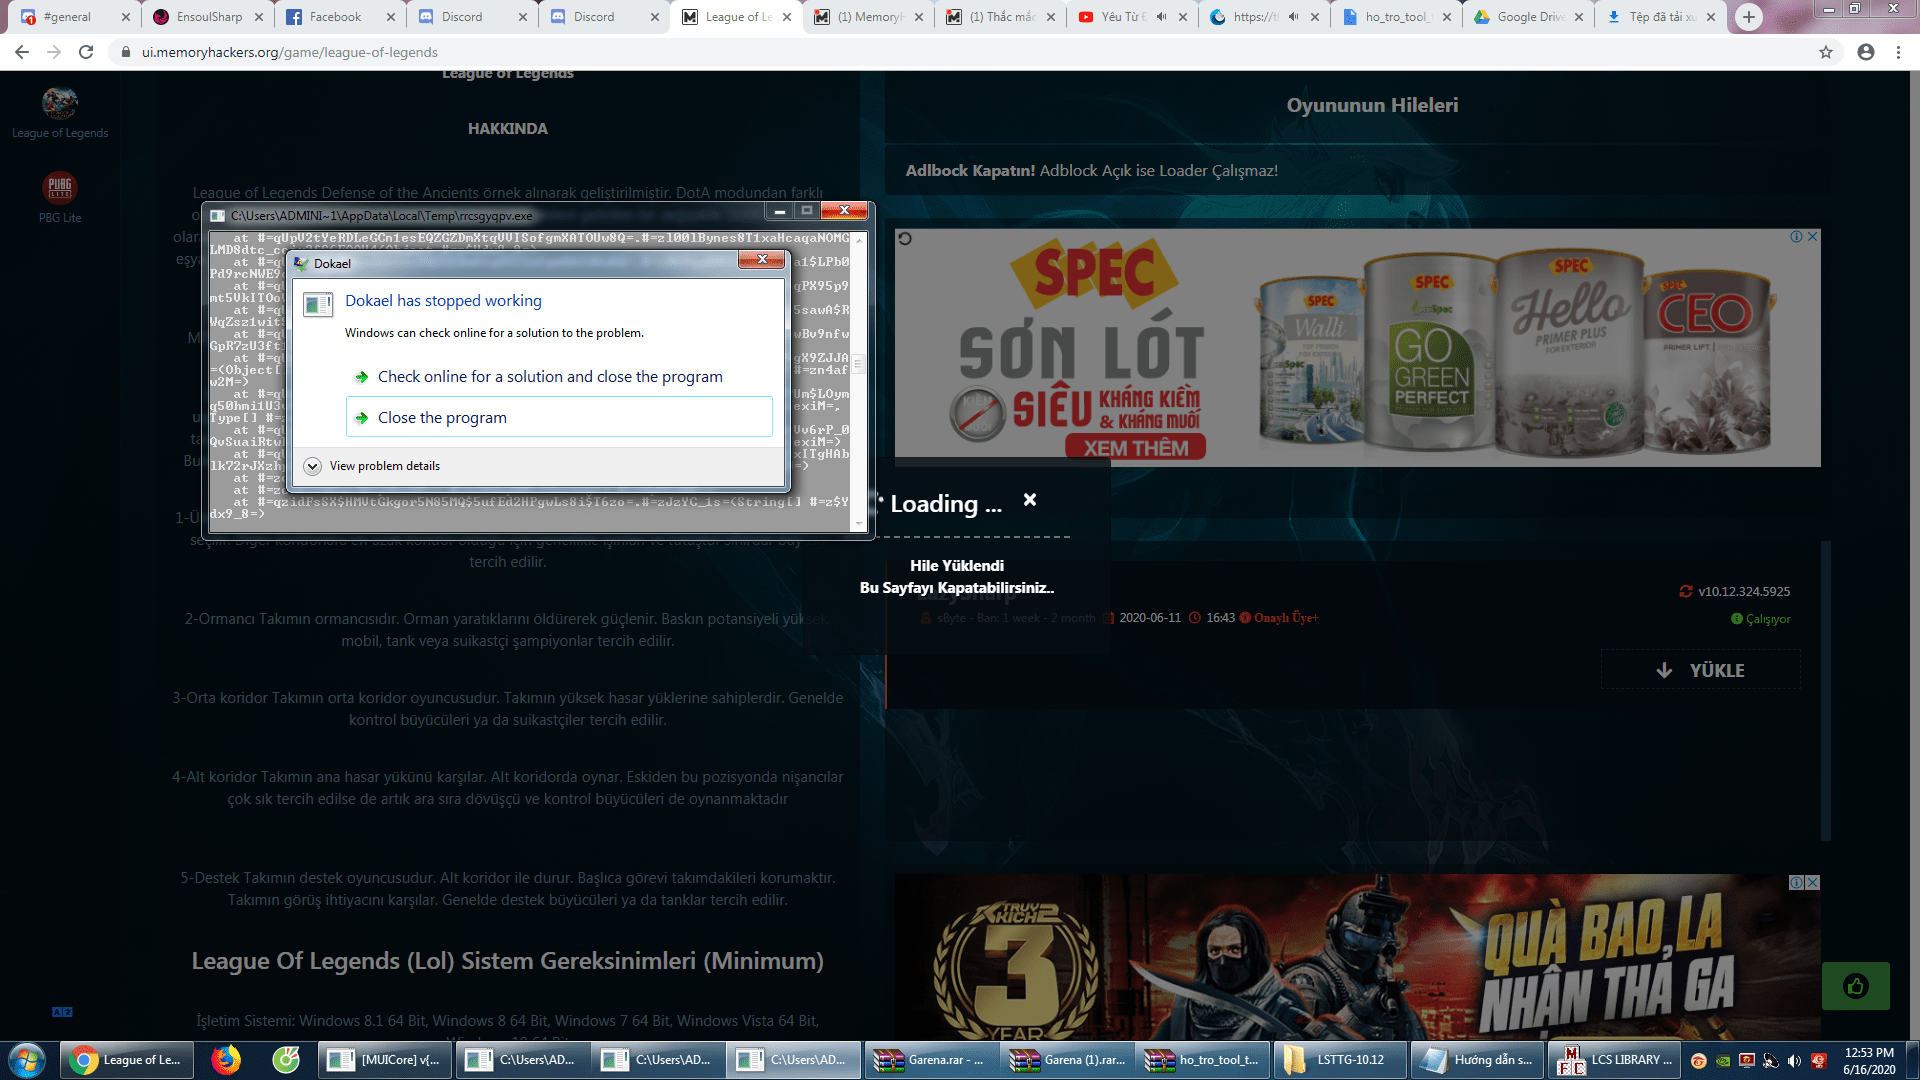The width and height of the screenshot is (1920, 1080).
Task: Open ho_tro_tool_t... WinRAR taskbar item
Action: tap(1205, 1060)
